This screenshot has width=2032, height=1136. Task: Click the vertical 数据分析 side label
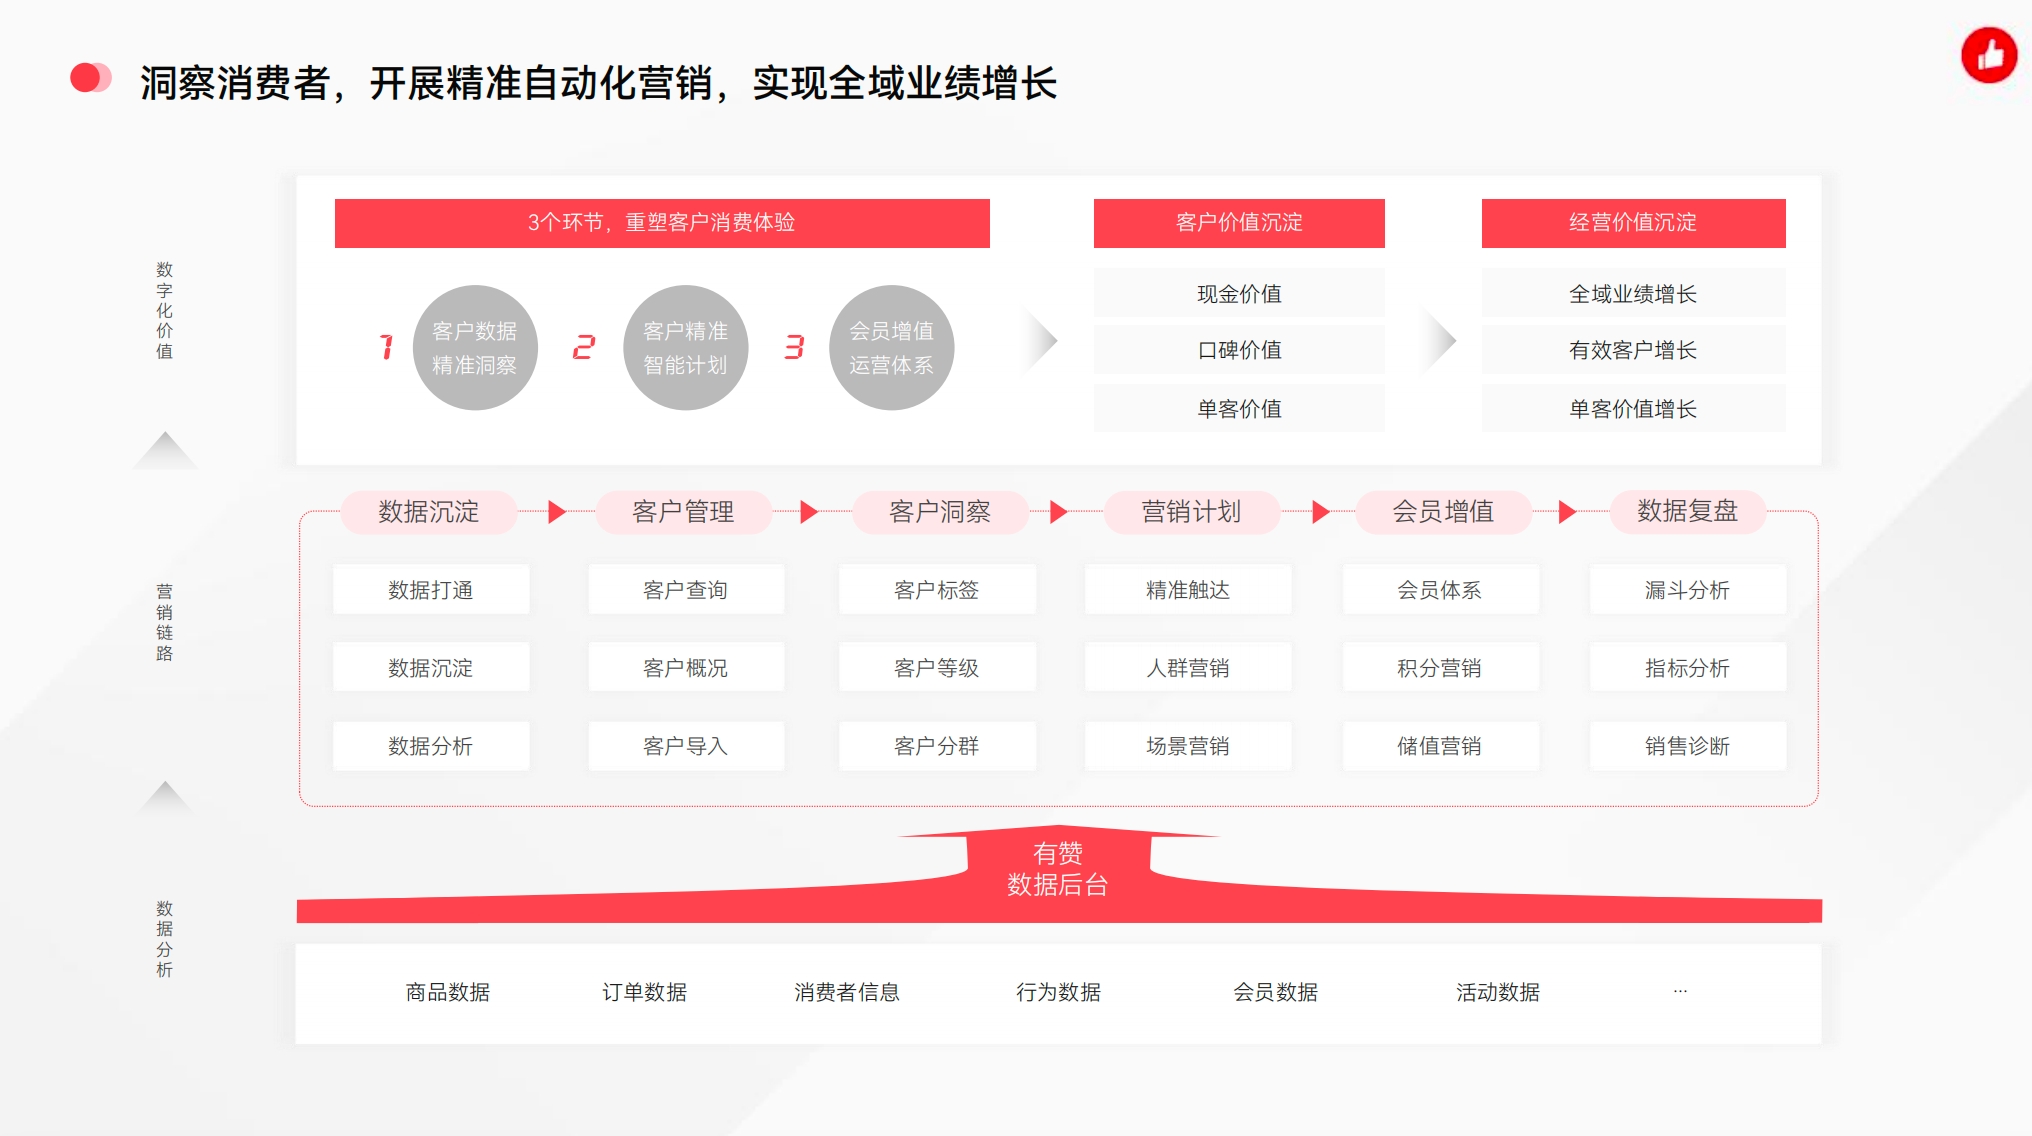(165, 939)
